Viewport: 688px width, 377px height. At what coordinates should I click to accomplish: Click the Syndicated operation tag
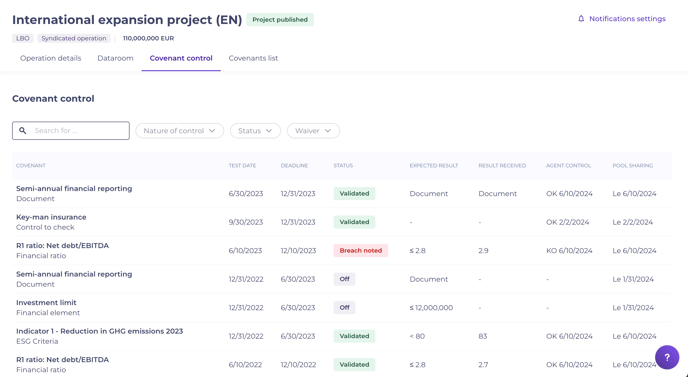point(74,39)
